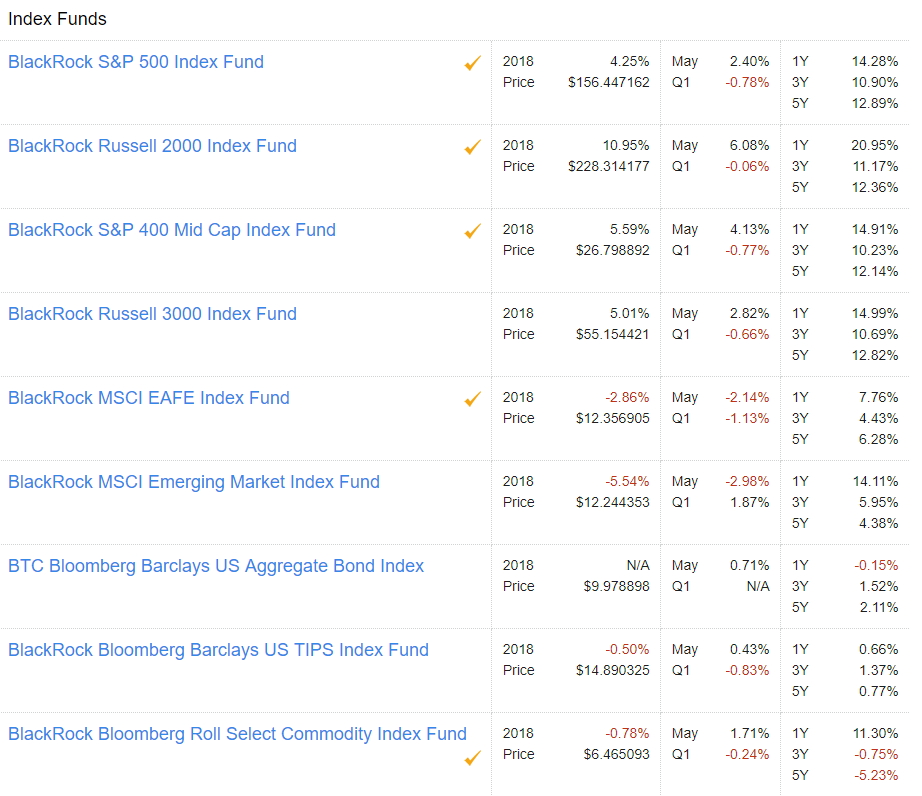Click the $156.447162 price value
The width and height of the screenshot is (922, 796).
click(x=609, y=83)
